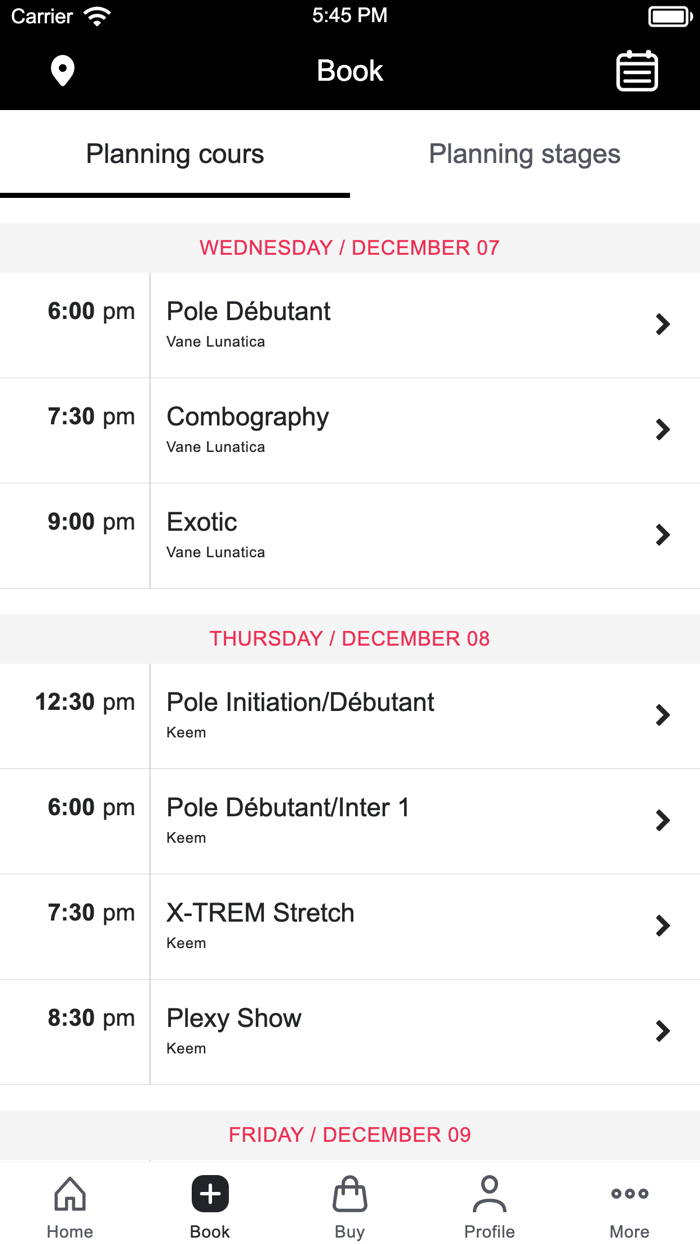The height and width of the screenshot is (1244, 700).
Task: Switch to Planning cours tab
Action: click(175, 154)
